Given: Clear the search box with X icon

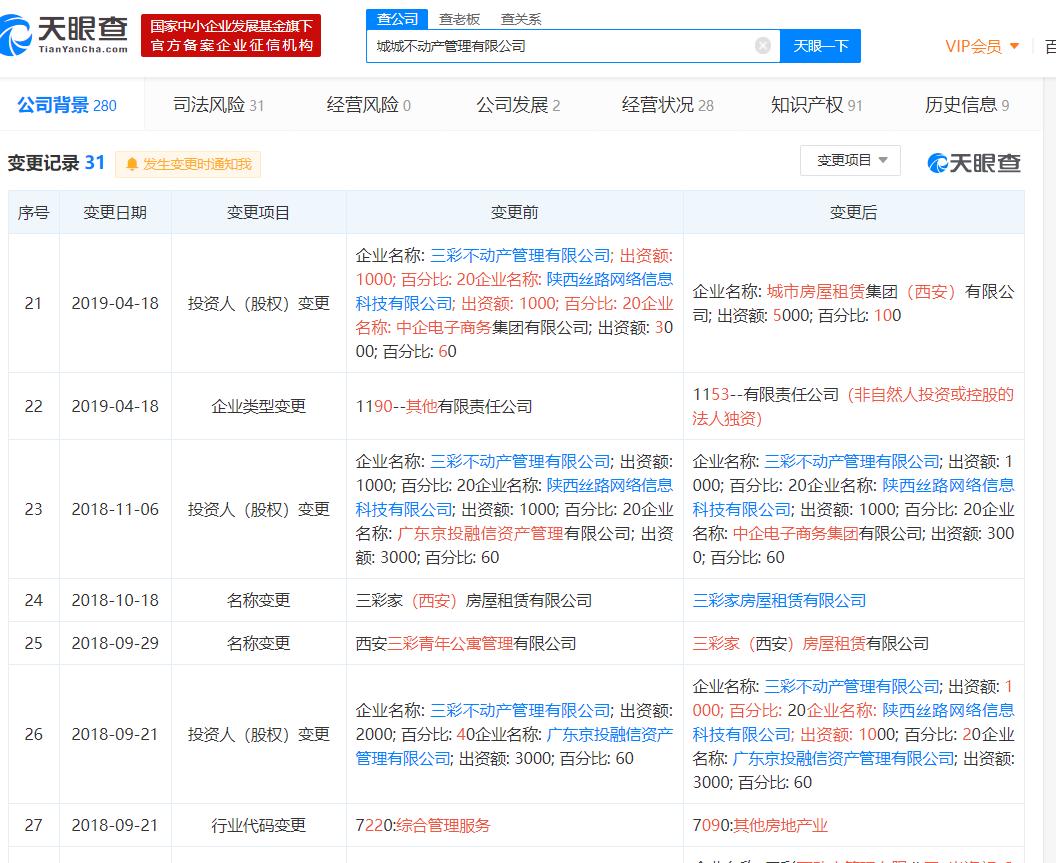Looking at the screenshot, I should point(762,46).
